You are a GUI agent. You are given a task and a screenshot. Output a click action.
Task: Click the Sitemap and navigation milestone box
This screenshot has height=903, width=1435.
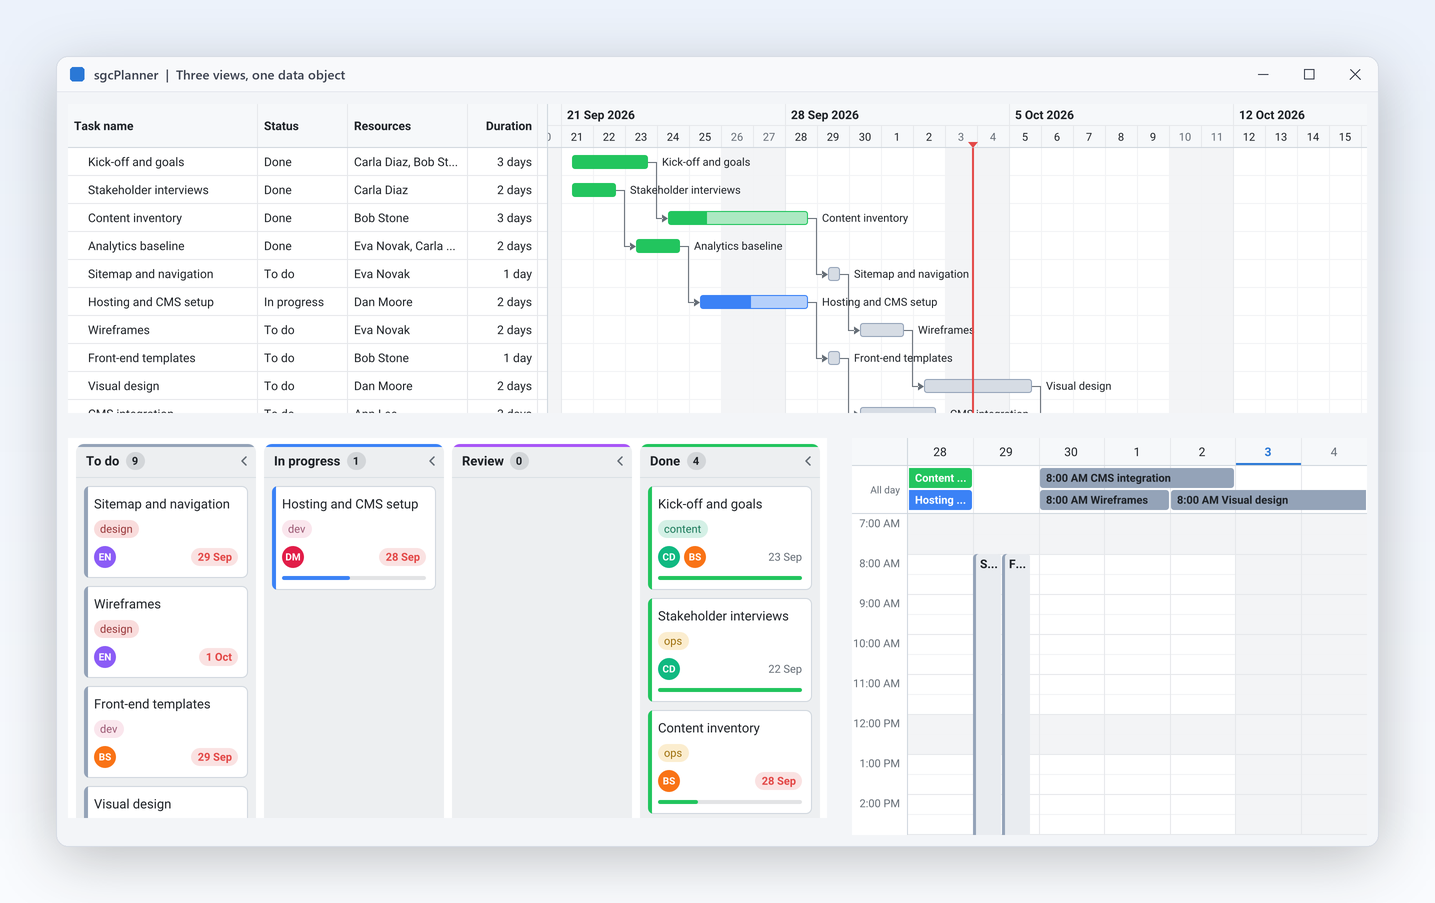pyautogui.click(x=834, y=274)
